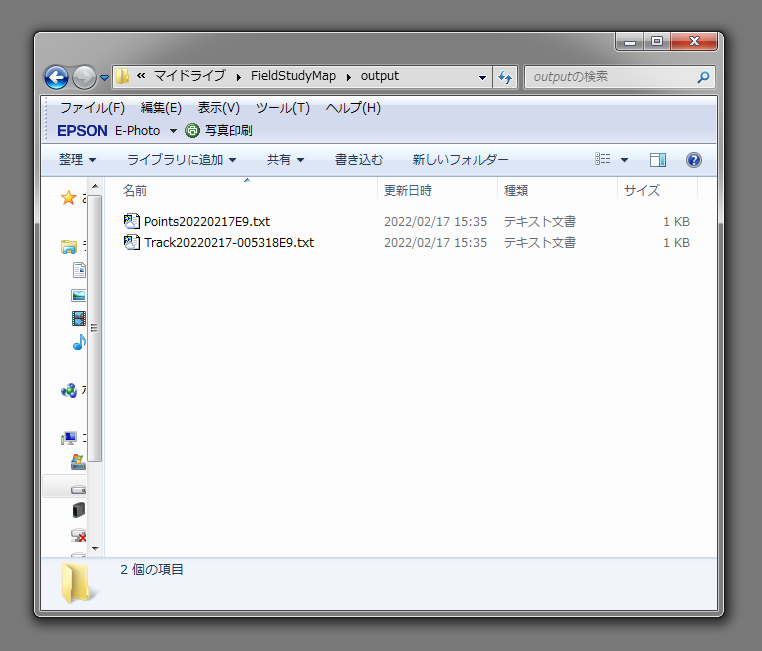Click the 2 個の項目 status text

click(x=152, y=569)
